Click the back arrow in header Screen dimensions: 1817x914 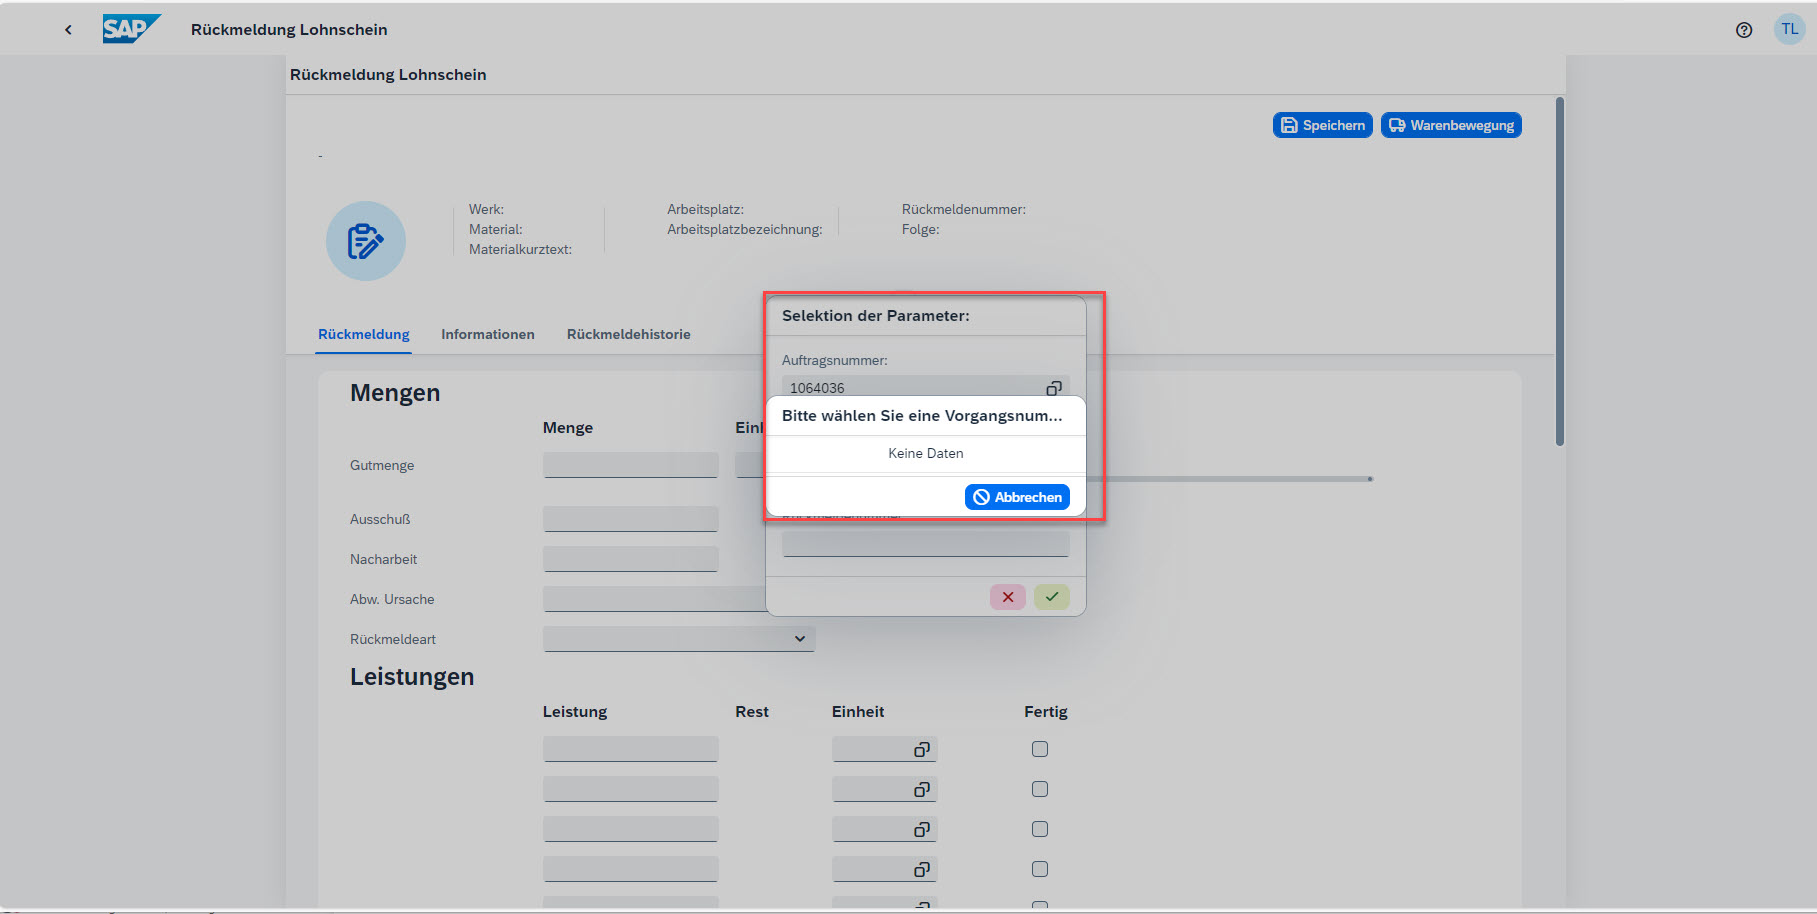pos(68,30)
